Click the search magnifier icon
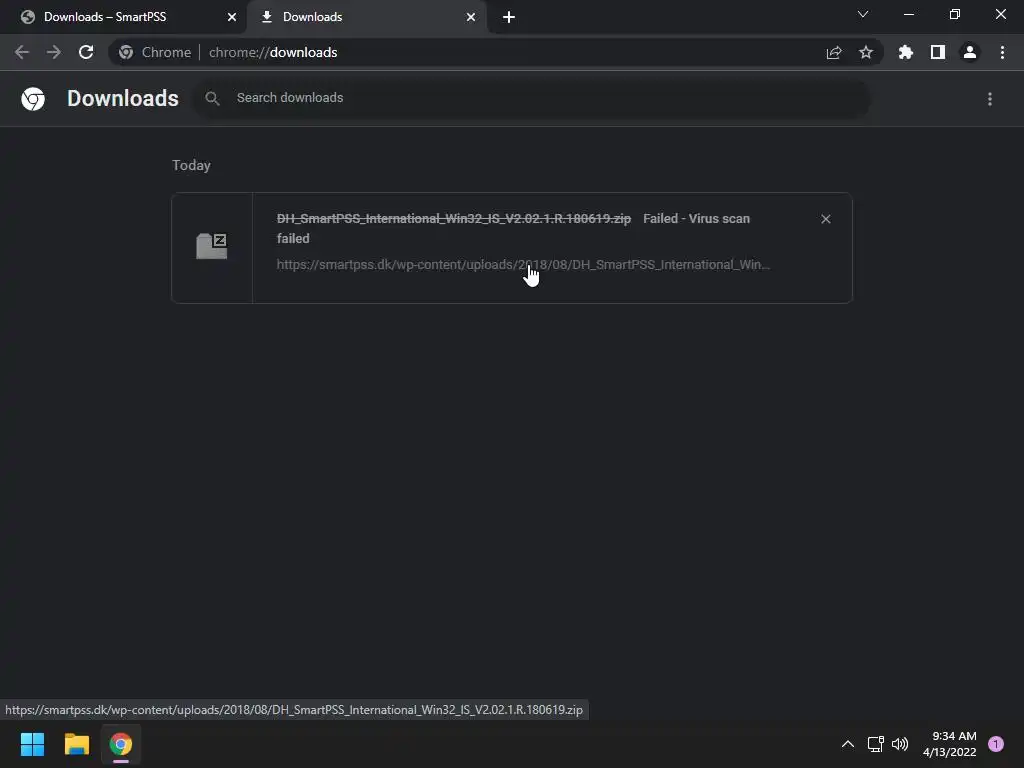Image resolution: width=1024 pixels, height=768 pixels. 212,99
